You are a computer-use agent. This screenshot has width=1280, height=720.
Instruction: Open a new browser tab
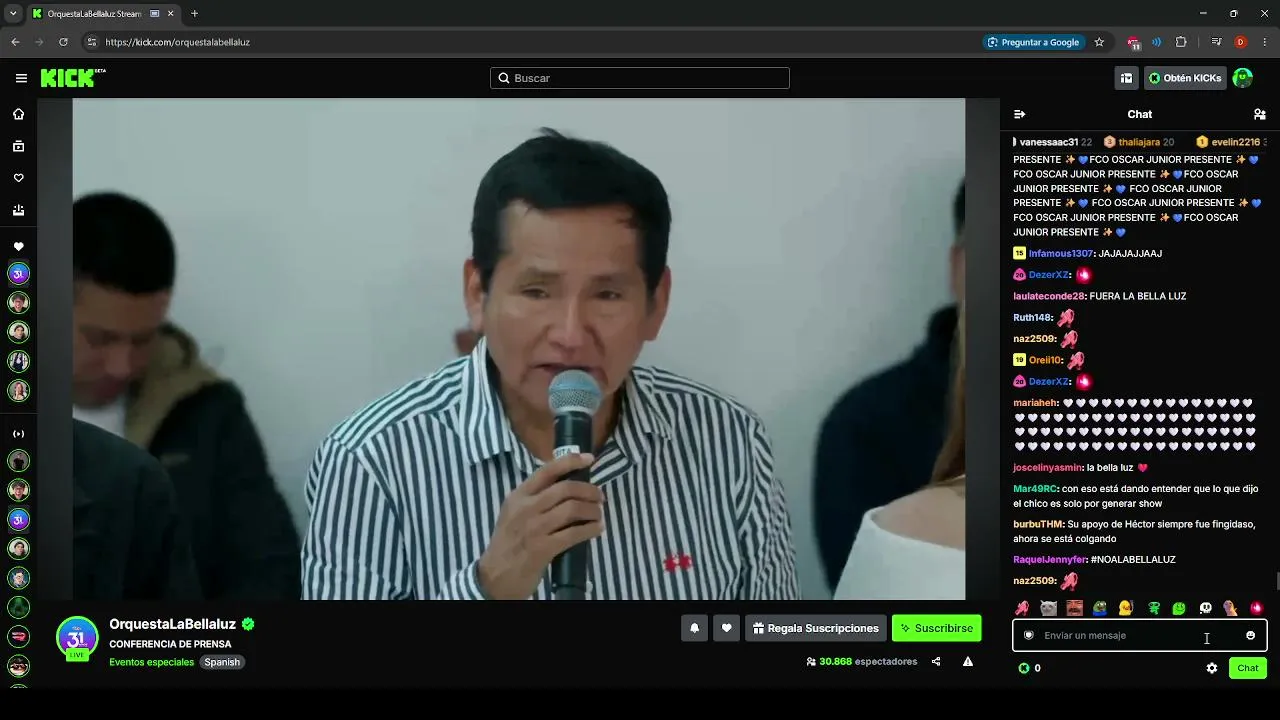[x=194, y=14]
